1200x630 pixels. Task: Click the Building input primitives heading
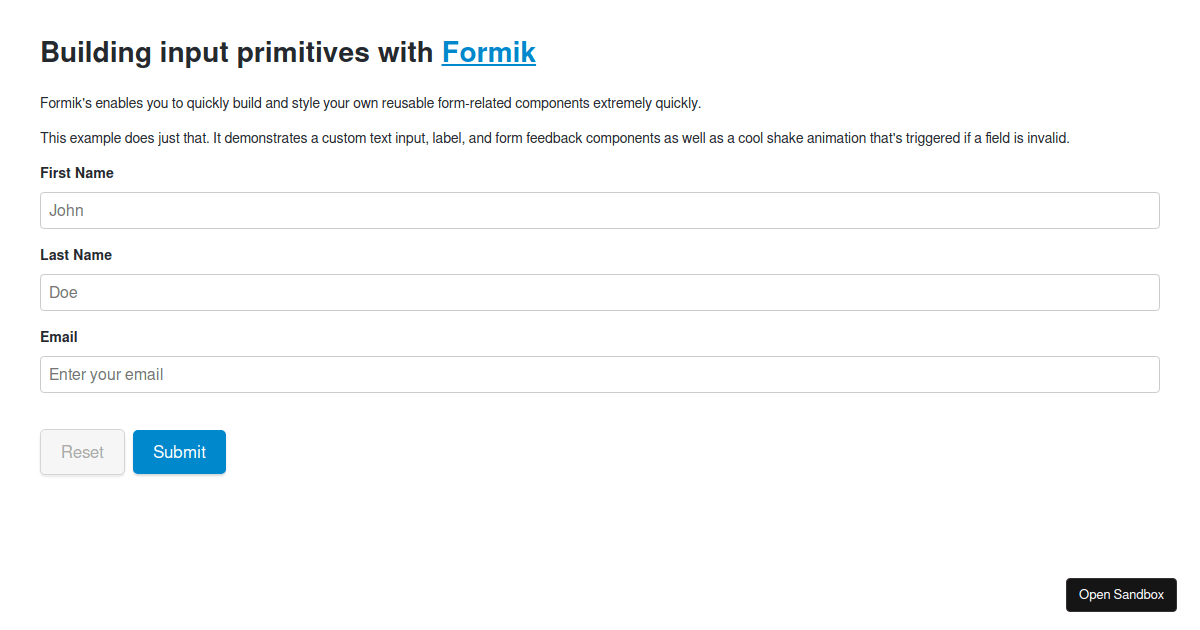point(238,52)
